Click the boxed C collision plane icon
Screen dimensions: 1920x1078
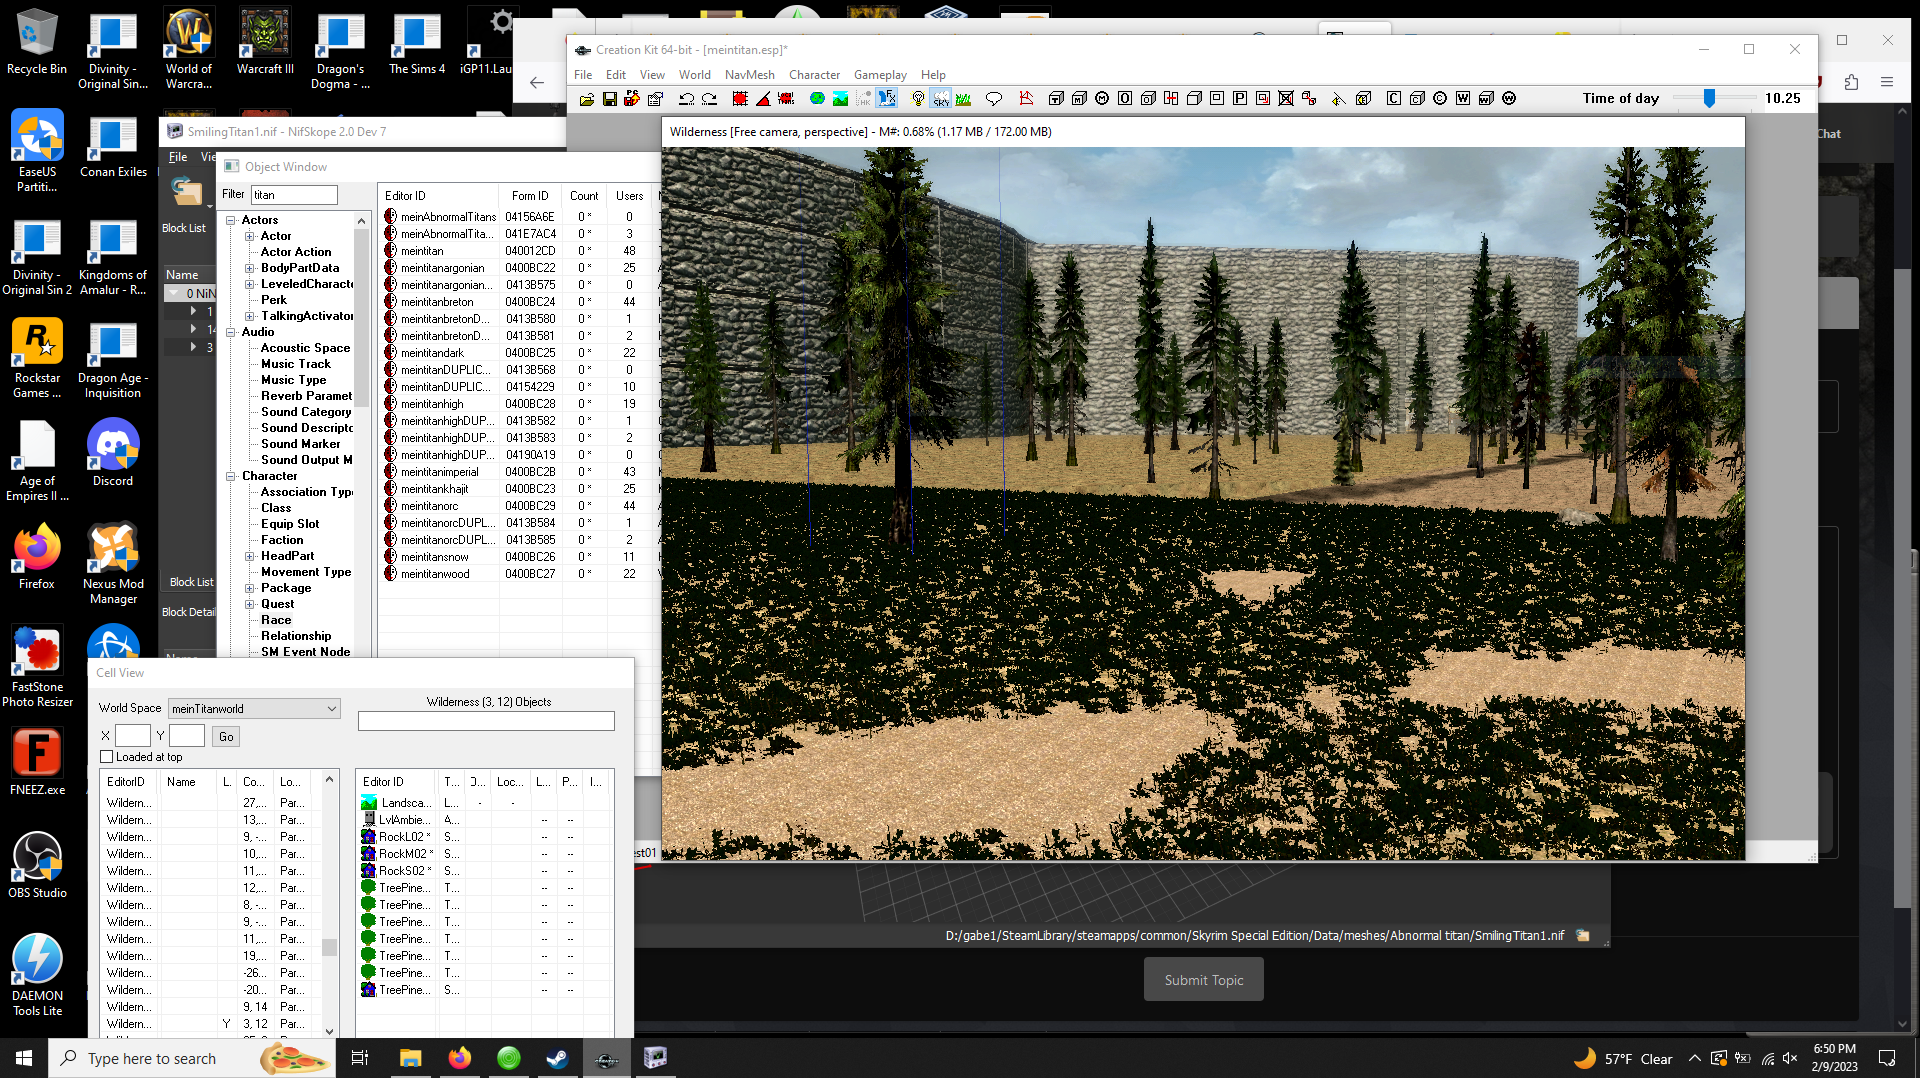coord(1394,99)
